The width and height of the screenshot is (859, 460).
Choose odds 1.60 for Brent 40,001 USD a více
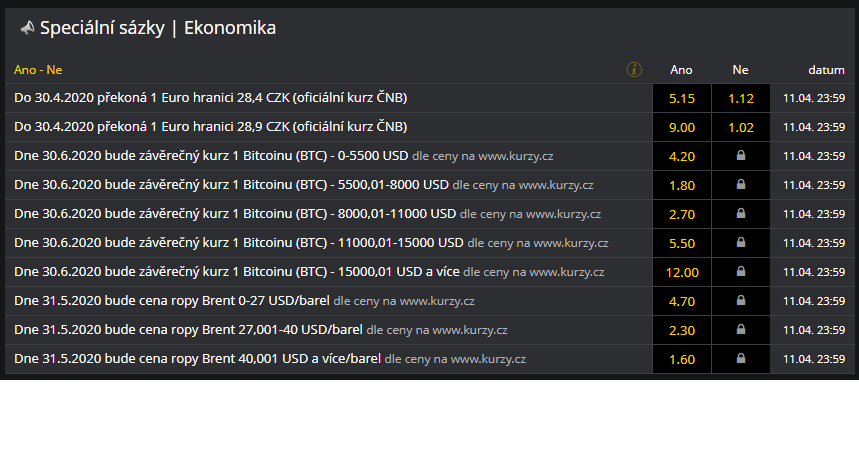(x=682, y=359)
